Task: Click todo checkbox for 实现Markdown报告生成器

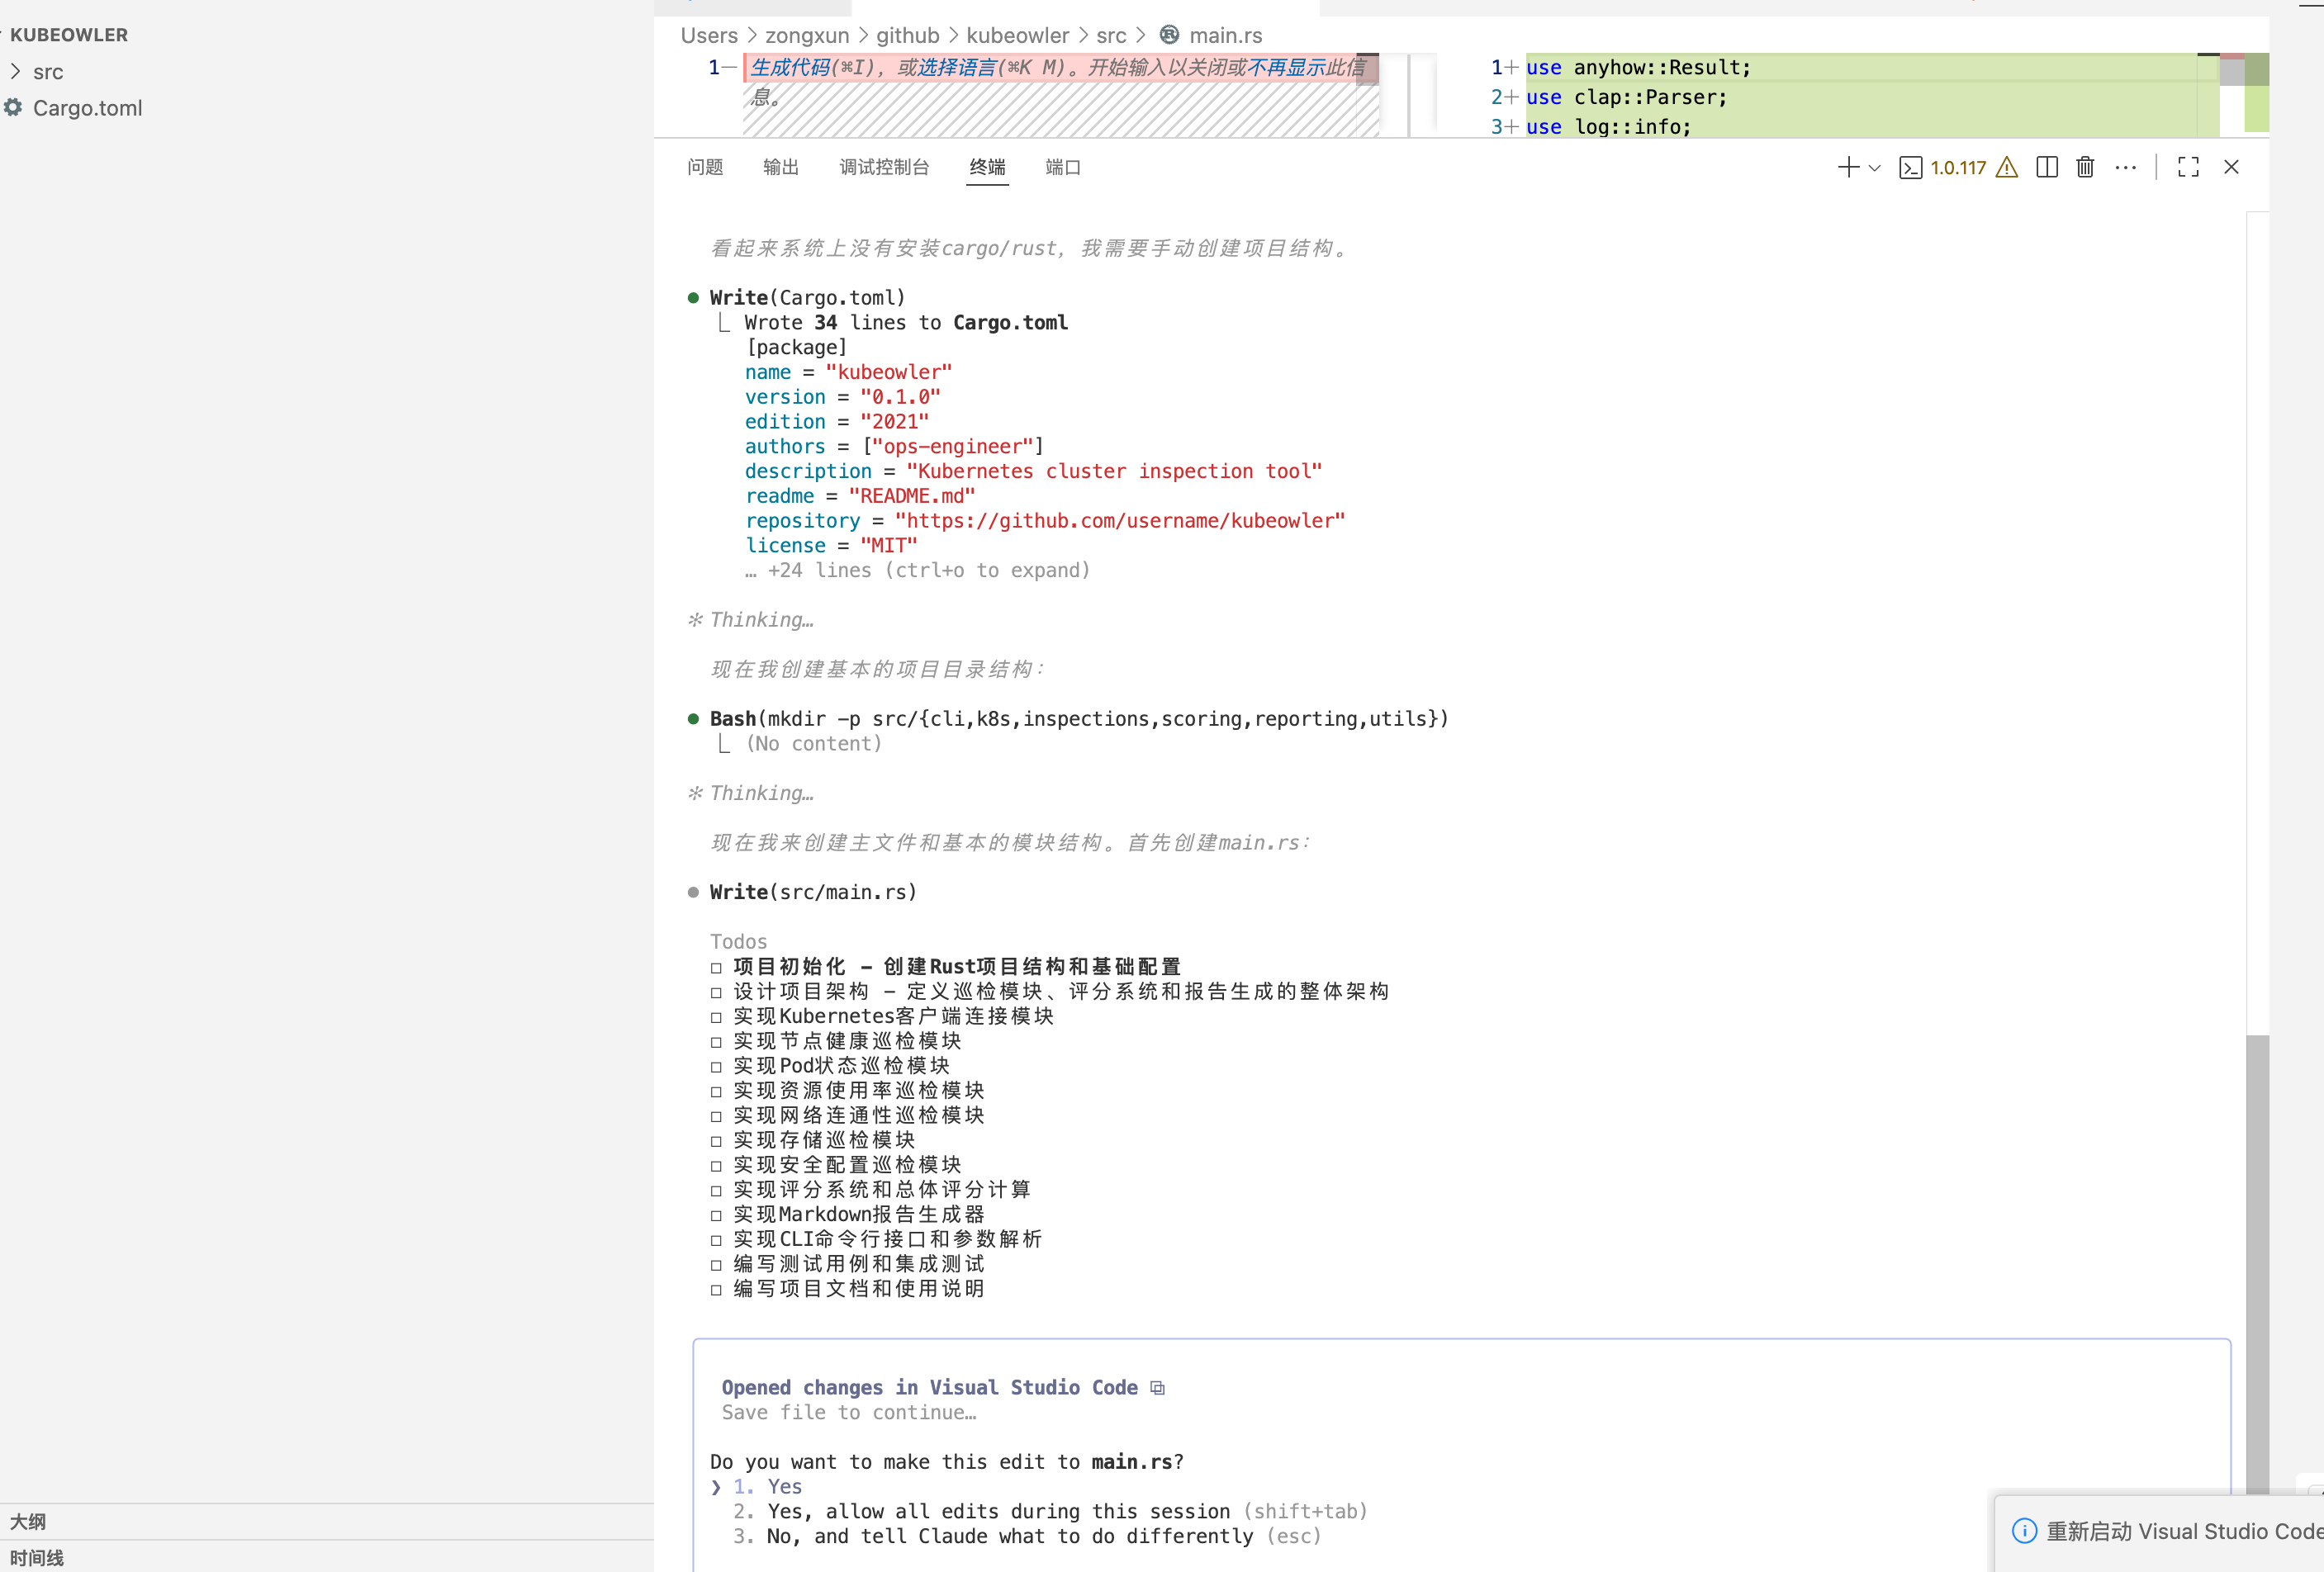Action: tap(716, 1215)
